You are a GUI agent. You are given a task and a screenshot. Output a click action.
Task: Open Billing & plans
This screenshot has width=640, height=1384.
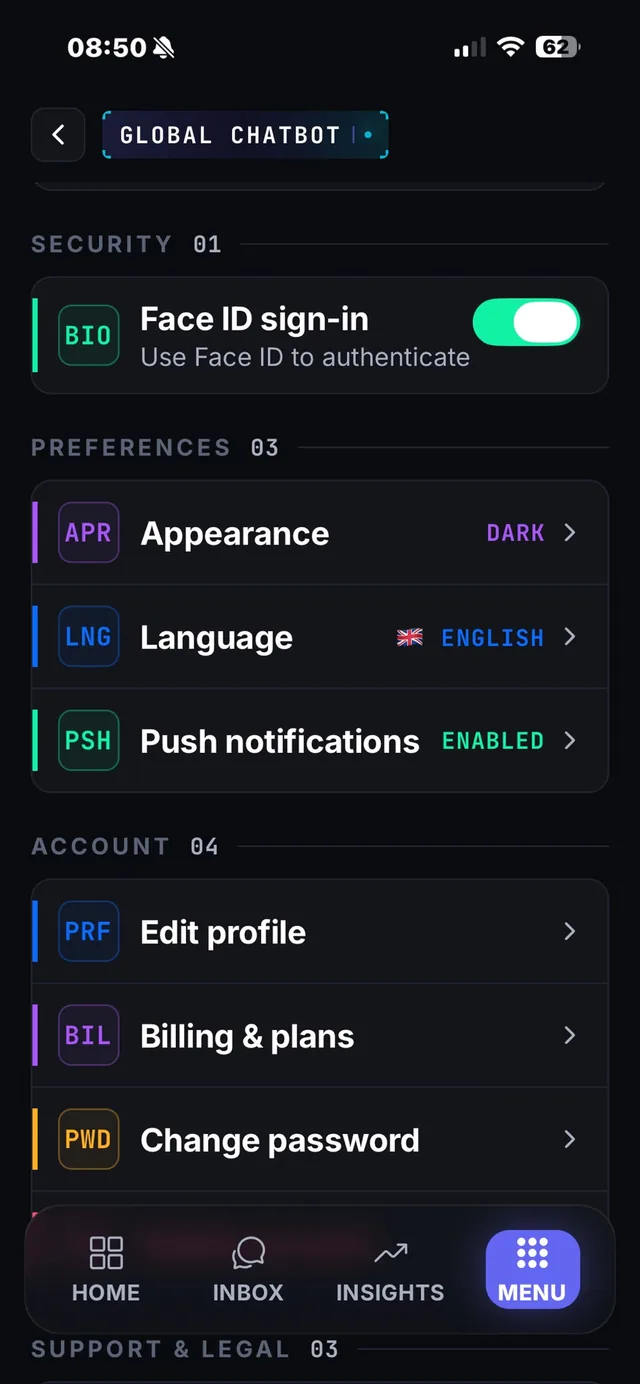click(320, 1036)
